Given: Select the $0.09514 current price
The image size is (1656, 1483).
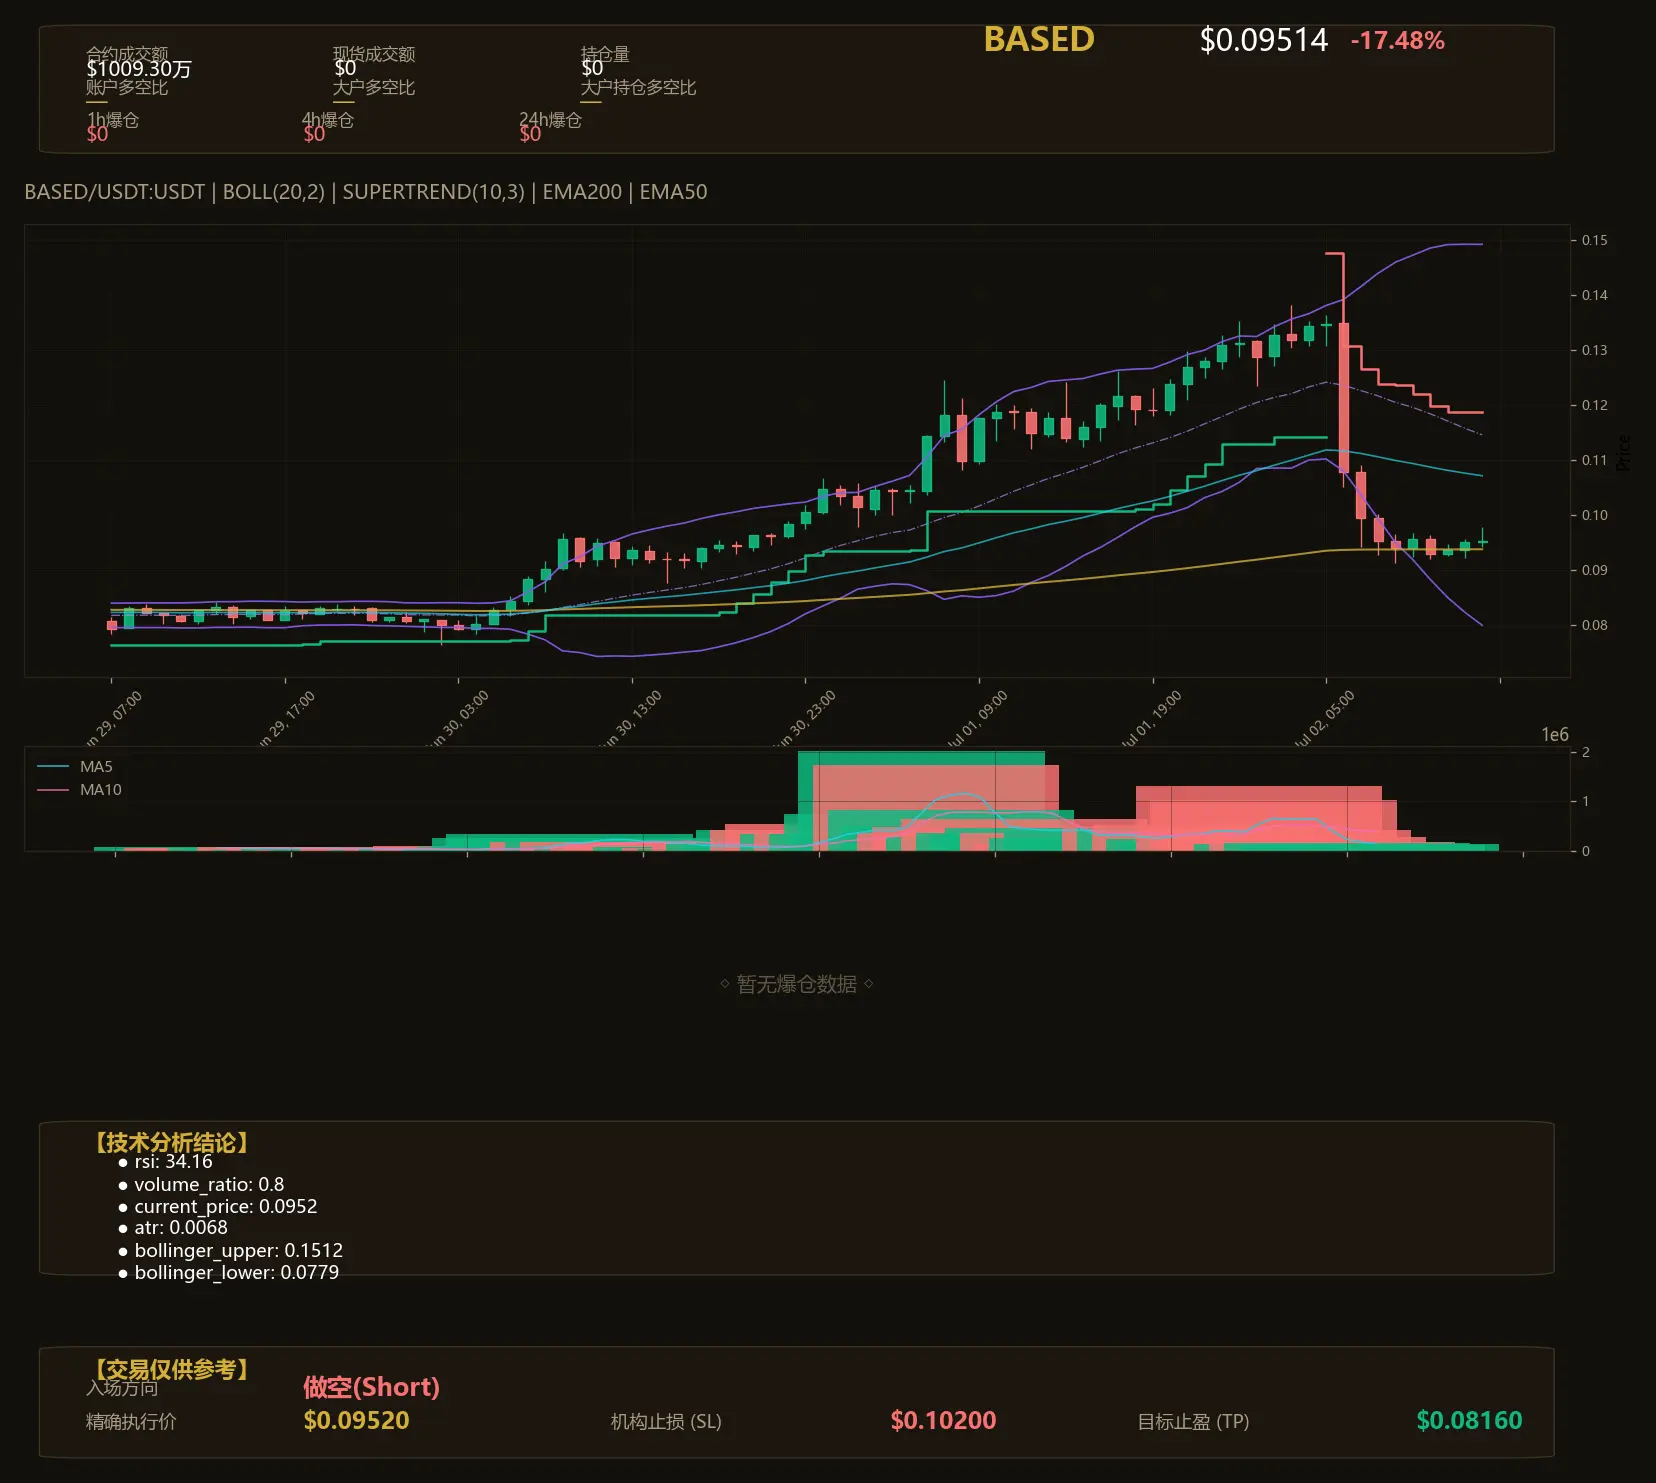Looking at the screenshot, I should (1264, 40).
